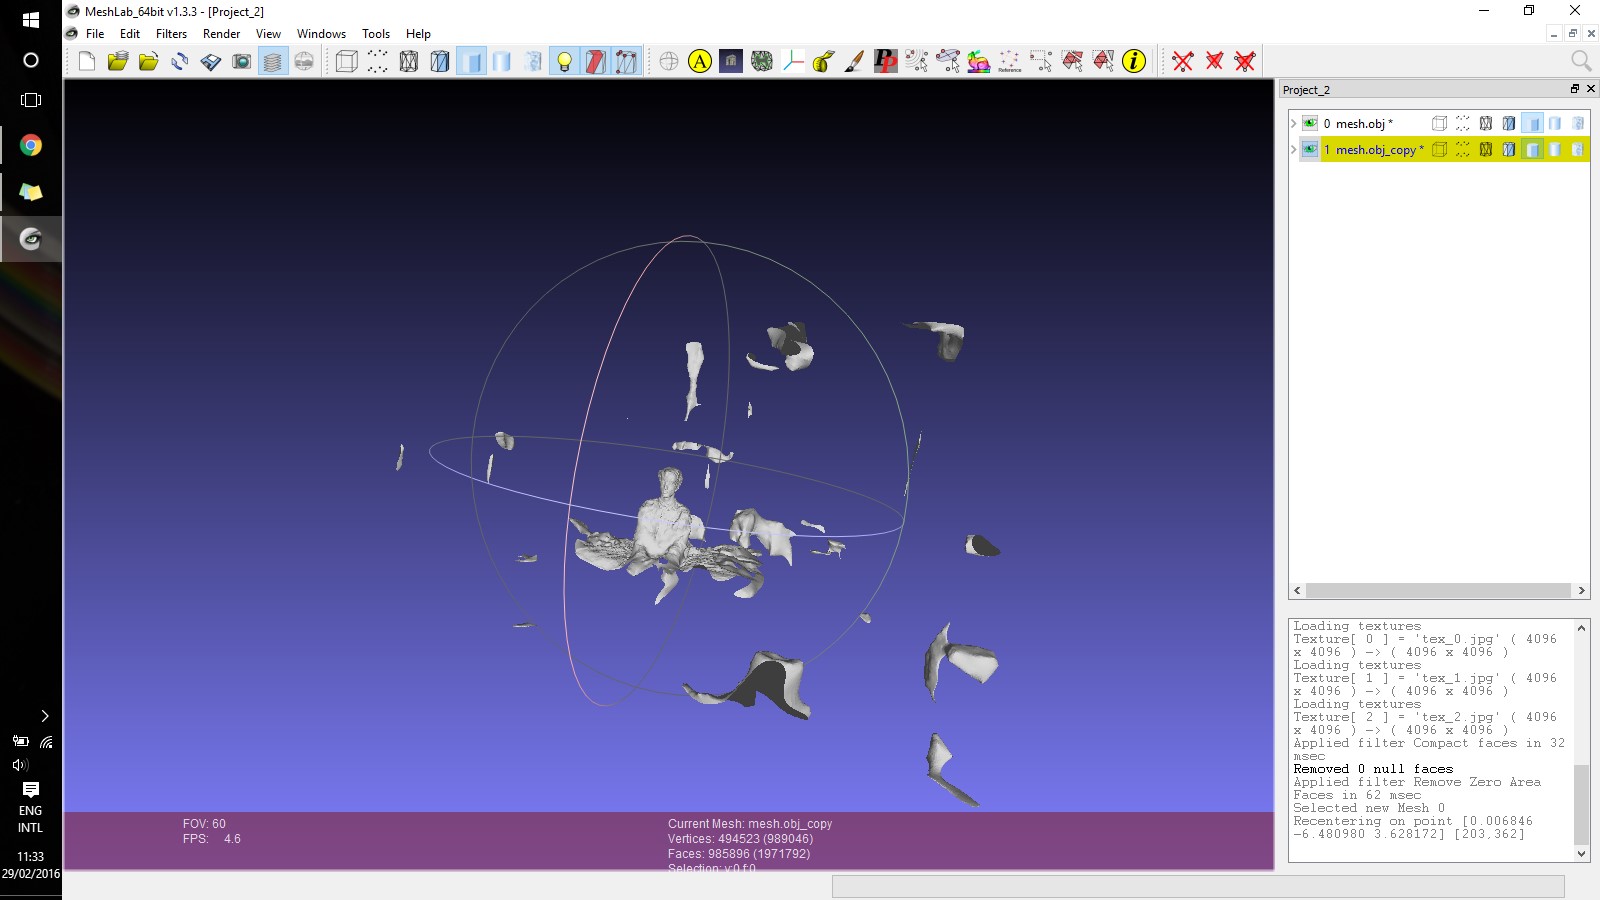
Task: Create a new empty project
Action: pos(87,62)
